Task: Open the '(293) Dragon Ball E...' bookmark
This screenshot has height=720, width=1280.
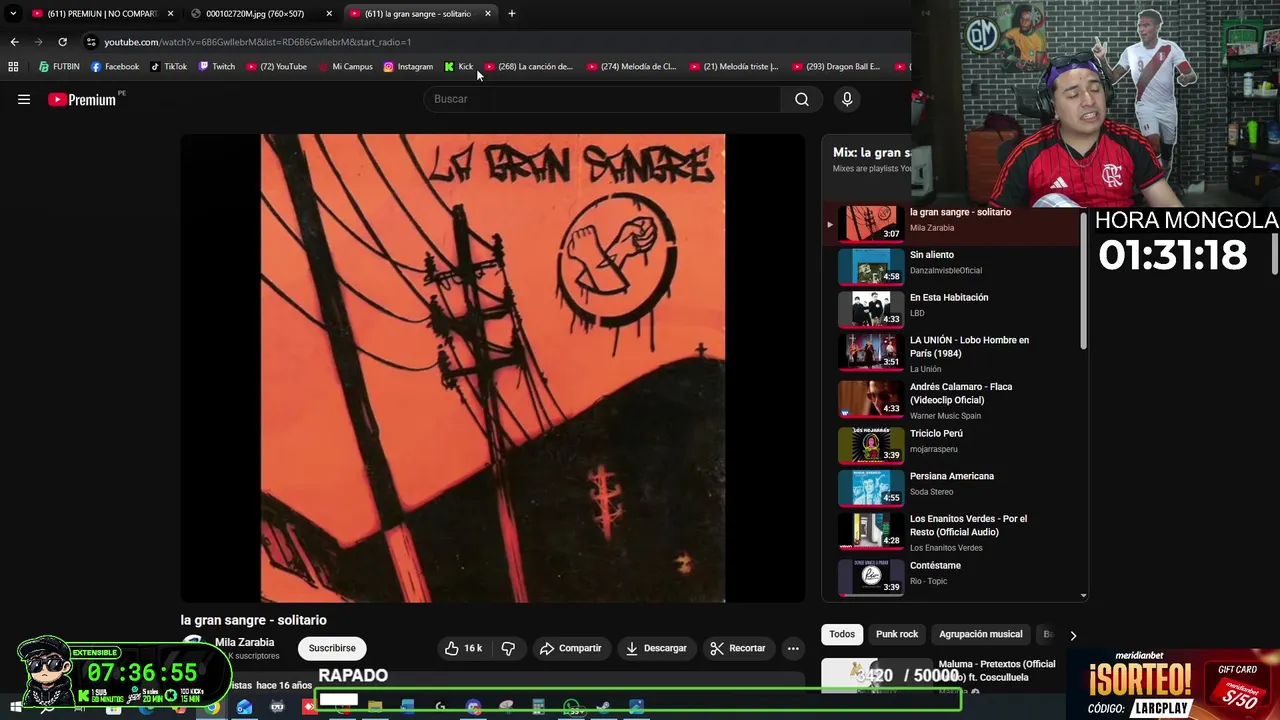Action: [x=836, y=67]
